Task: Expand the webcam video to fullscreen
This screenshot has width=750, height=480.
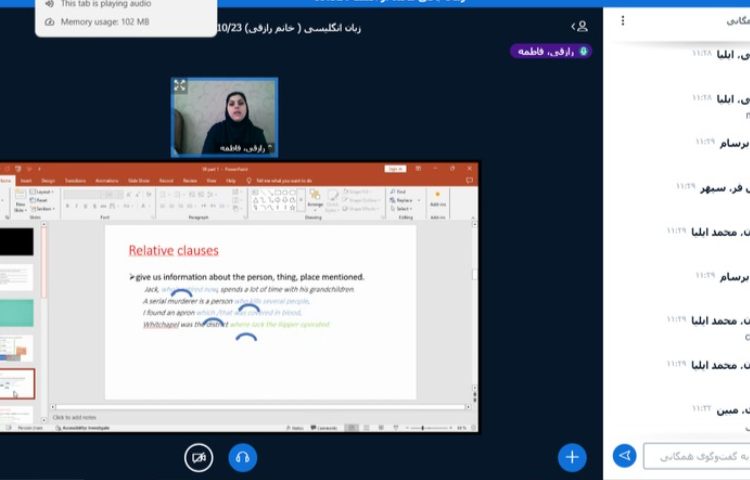Action: point(180,86)
